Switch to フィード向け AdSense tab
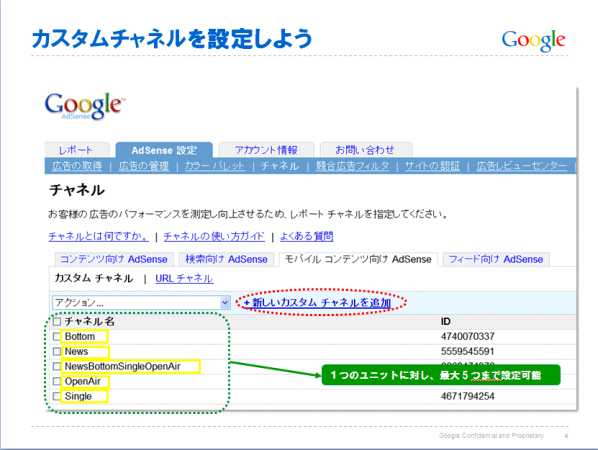The image size is (598, 450). point(496,259)
